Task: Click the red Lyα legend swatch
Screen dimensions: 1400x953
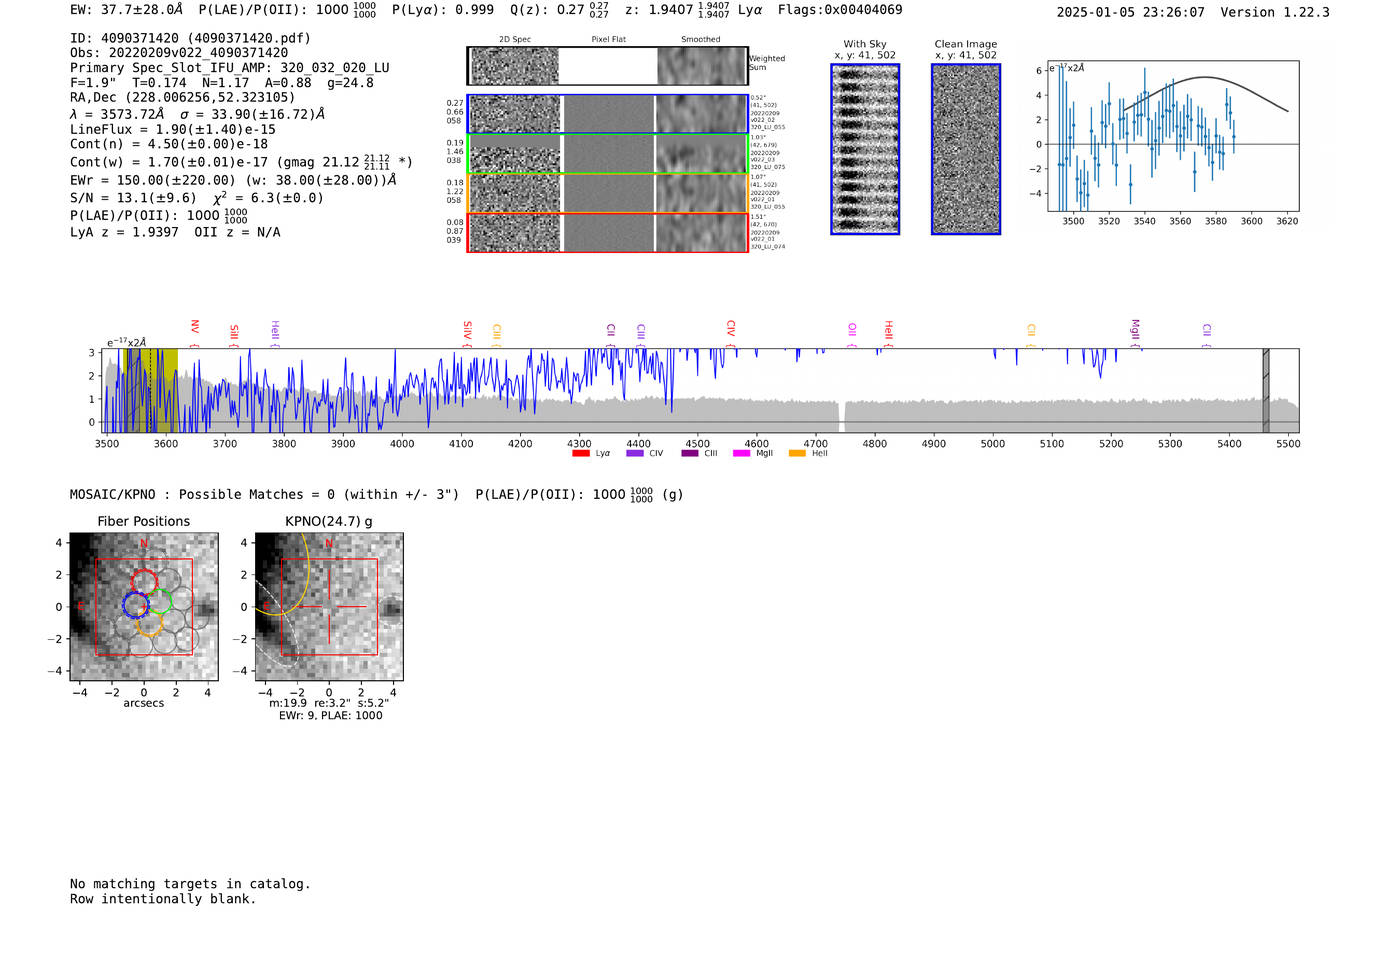Action: [x=580, y=453]
